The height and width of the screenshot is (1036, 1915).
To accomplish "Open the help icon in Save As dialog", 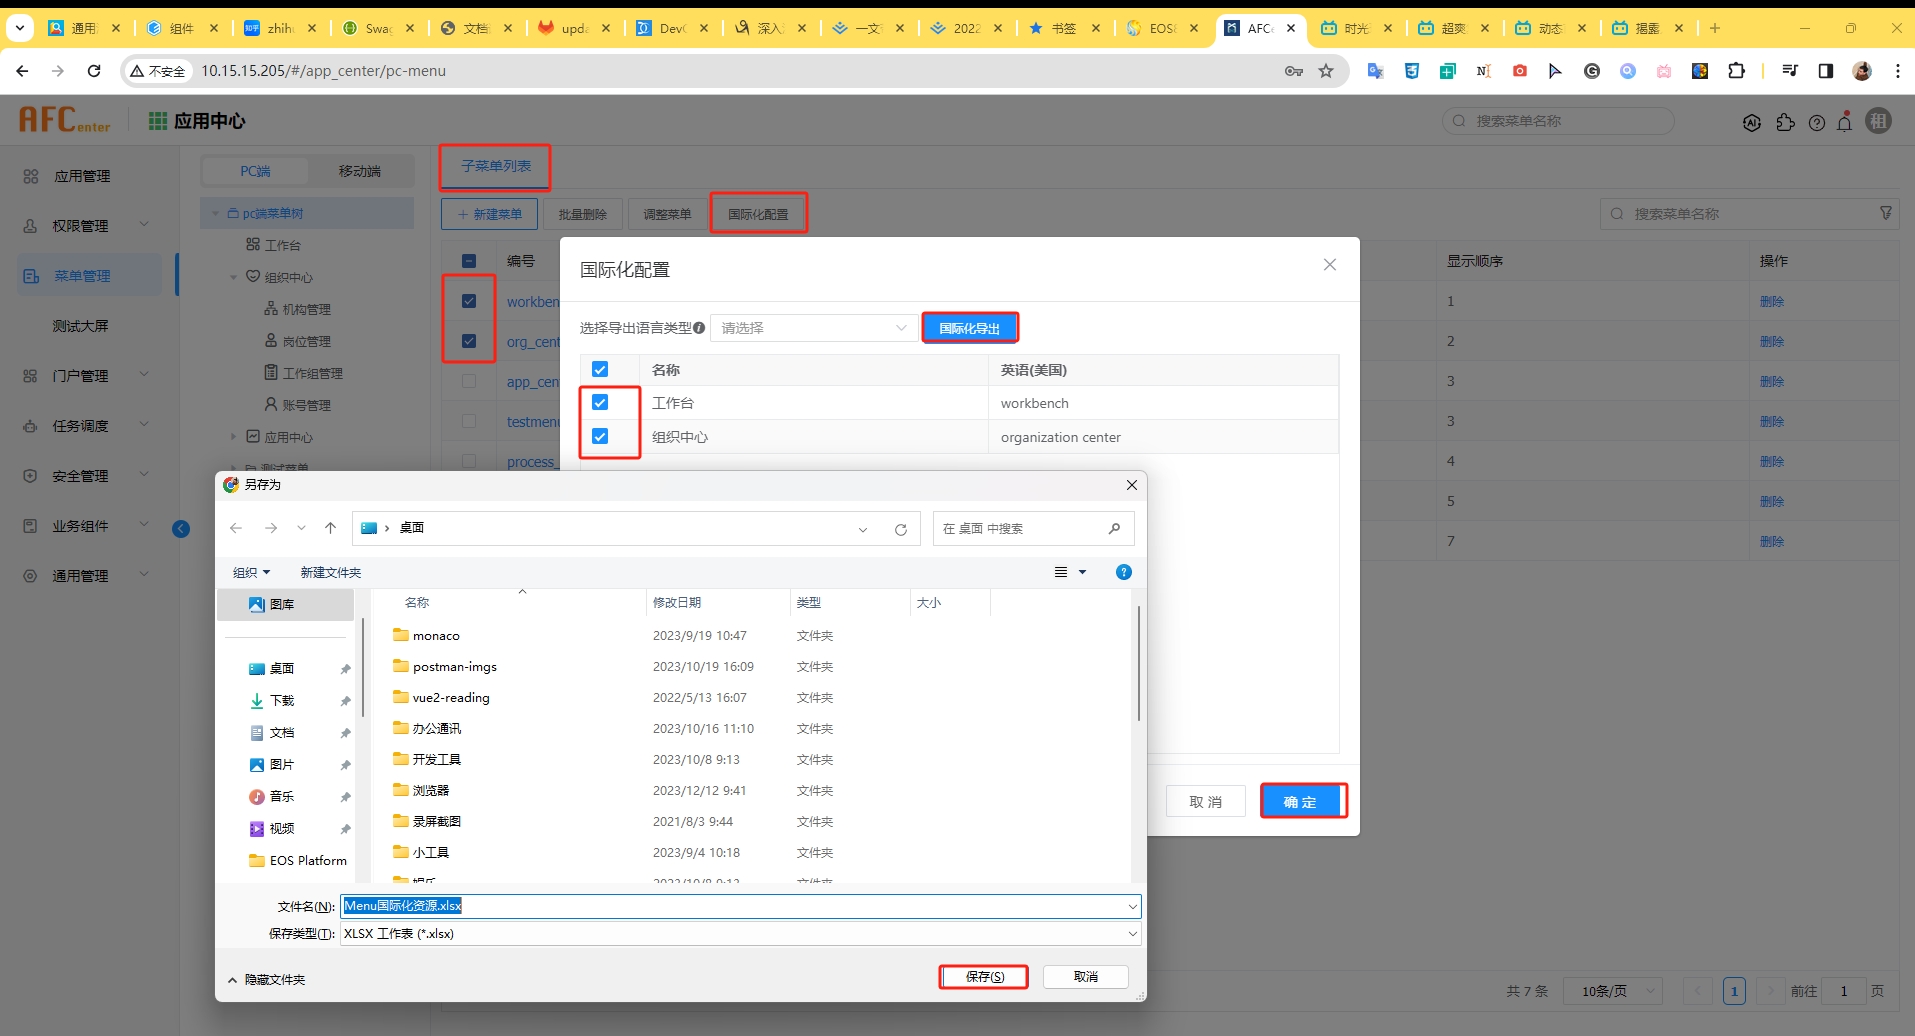I will (1123, 572).
